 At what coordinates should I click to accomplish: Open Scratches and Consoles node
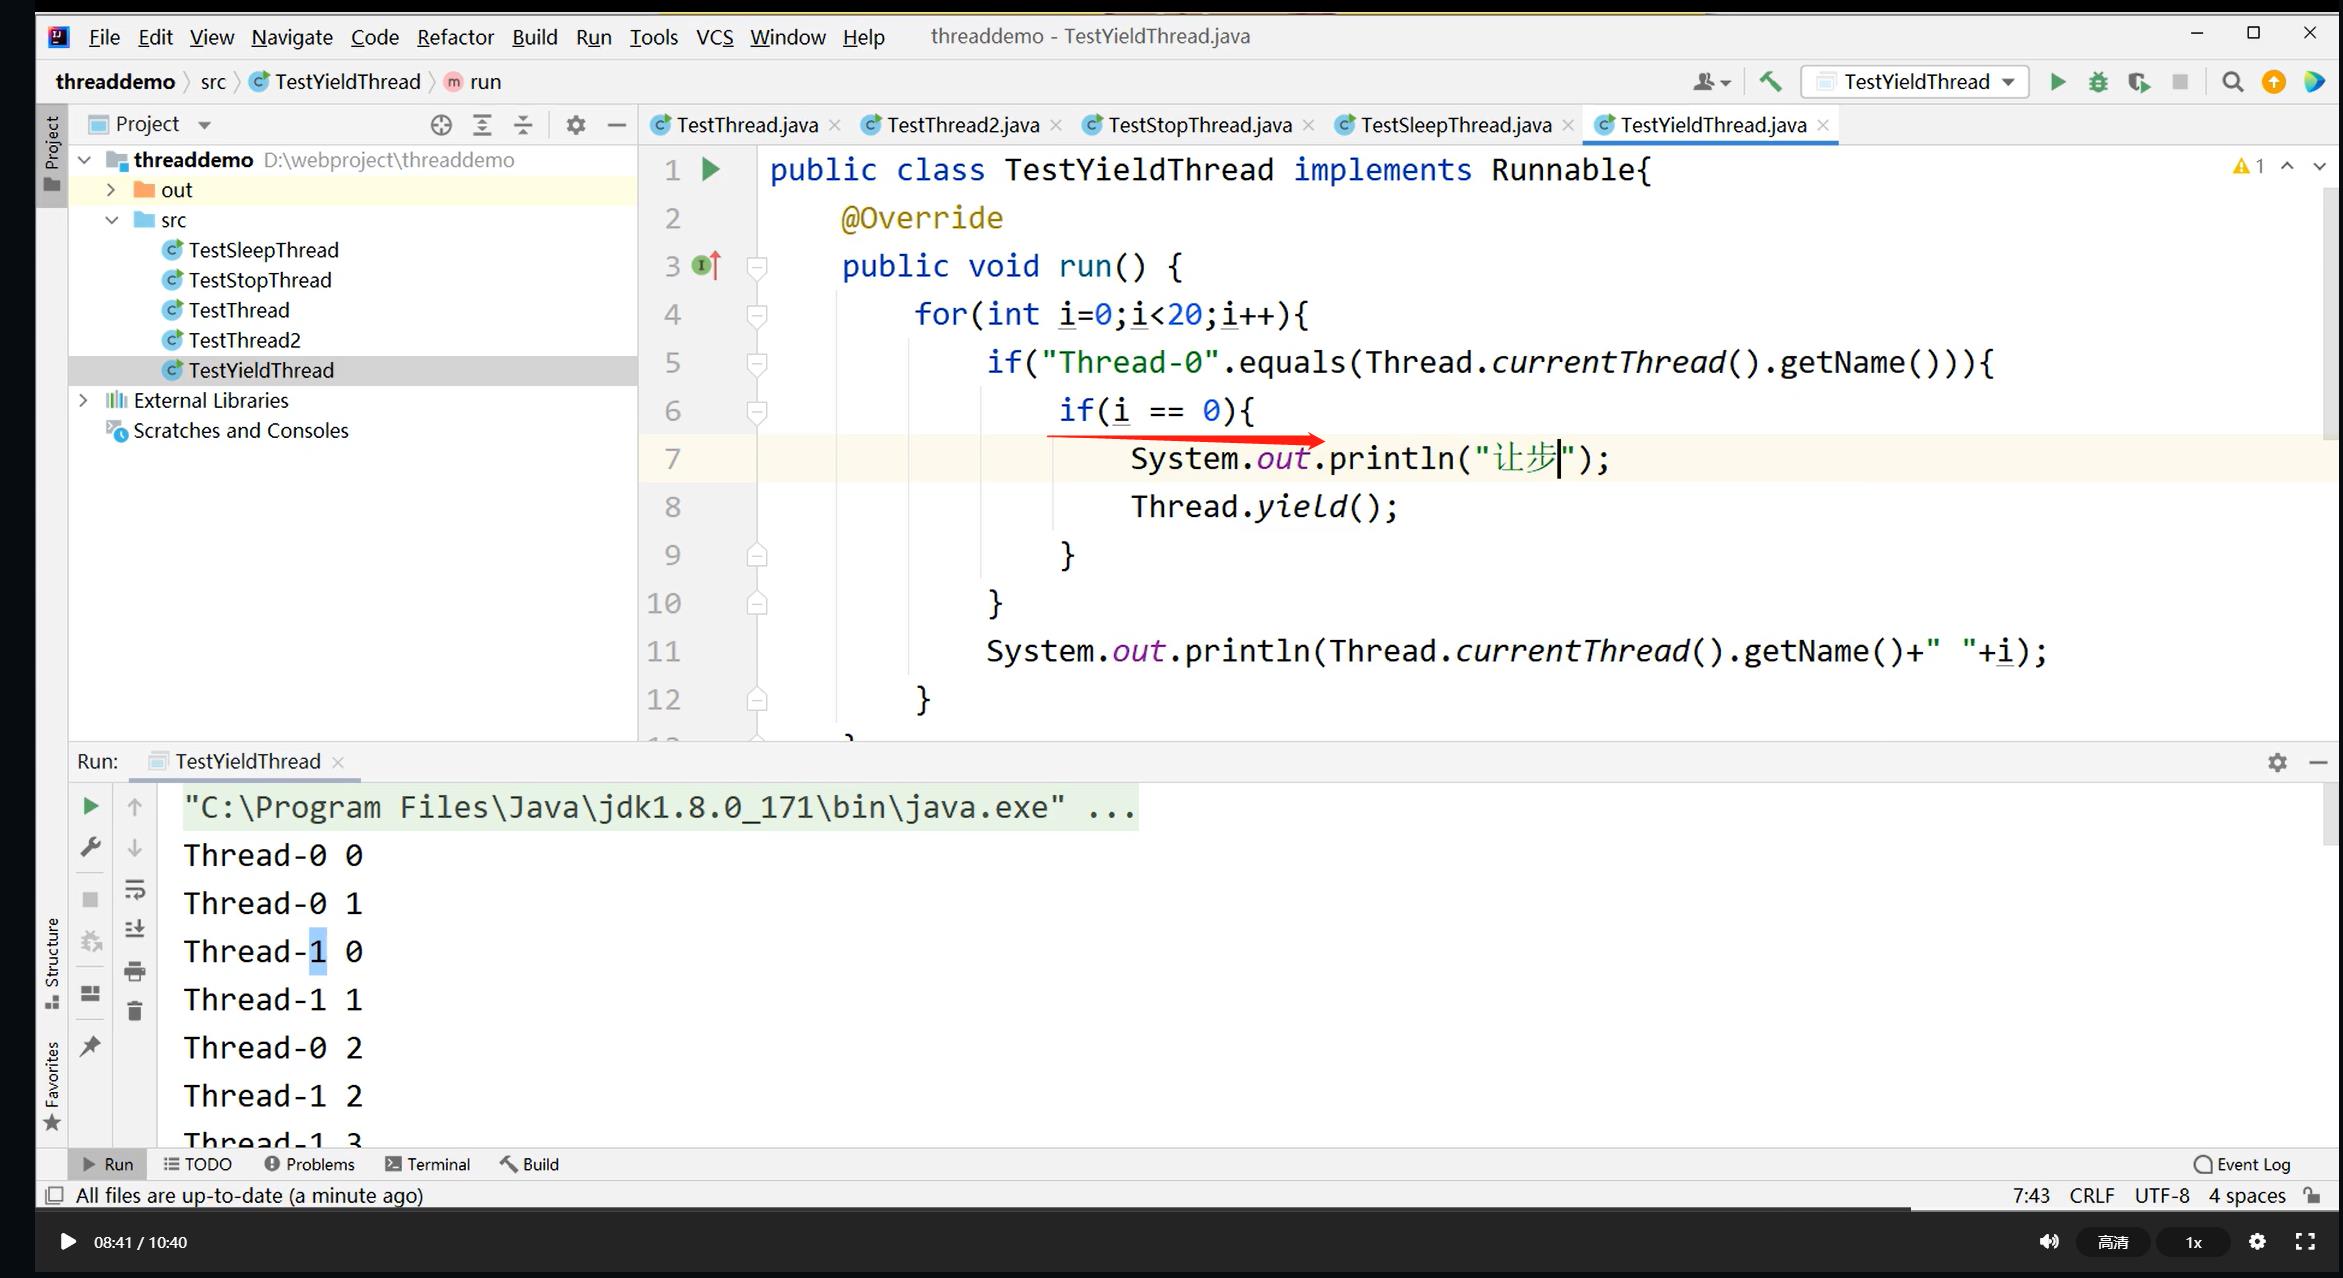click(x=240, y=431)
